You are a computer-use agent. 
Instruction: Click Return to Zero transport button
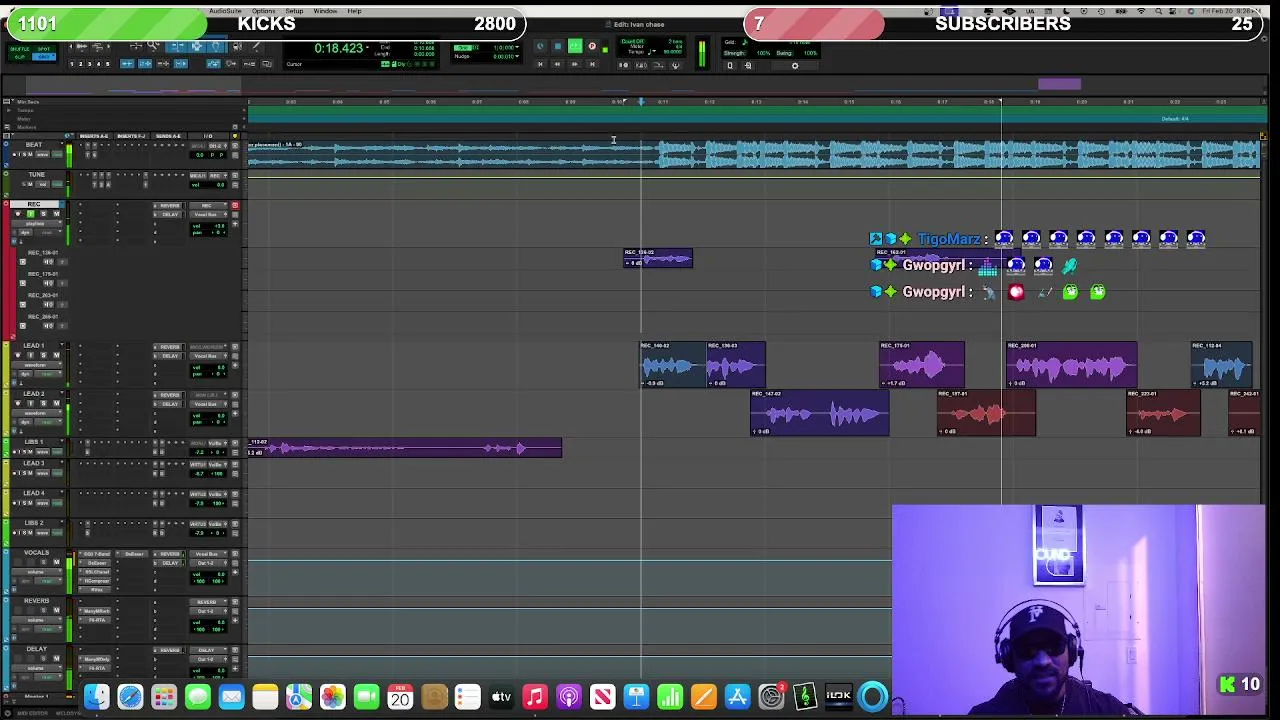540,64
